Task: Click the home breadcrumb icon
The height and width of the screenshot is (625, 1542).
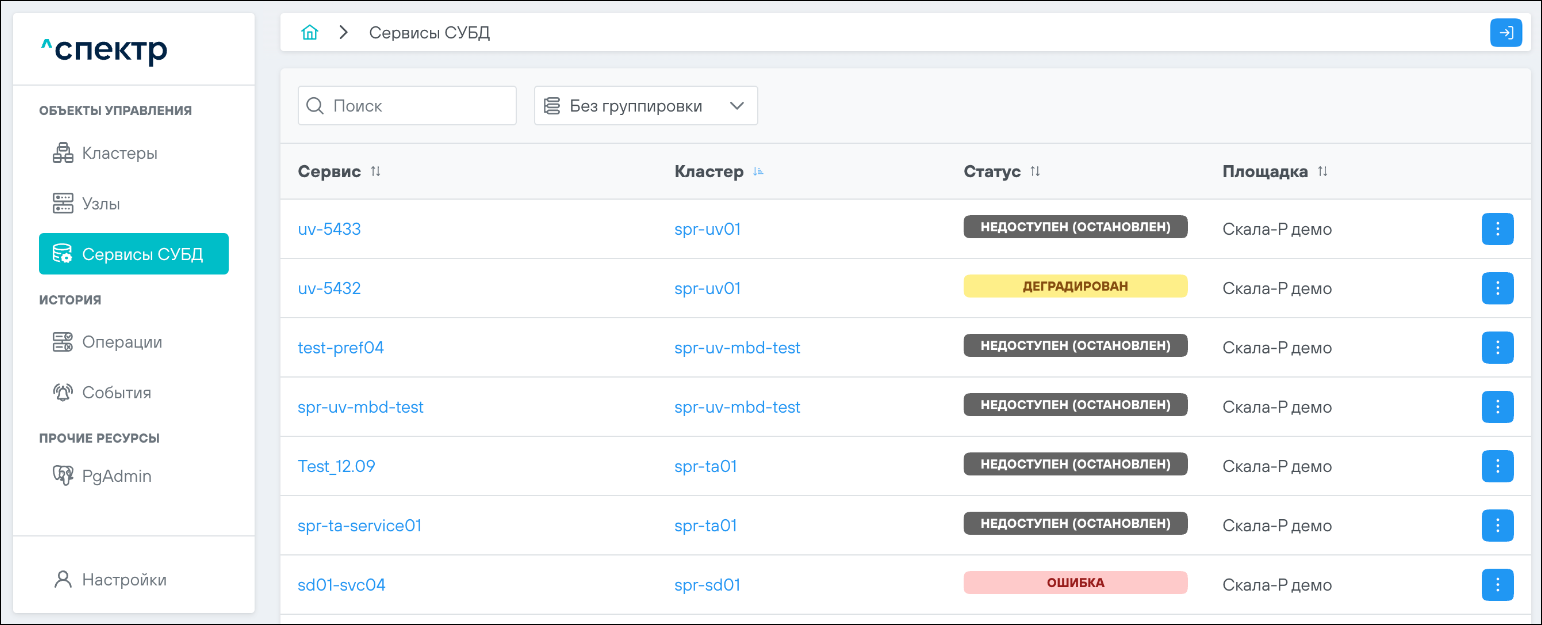Action: click(310, 33)
